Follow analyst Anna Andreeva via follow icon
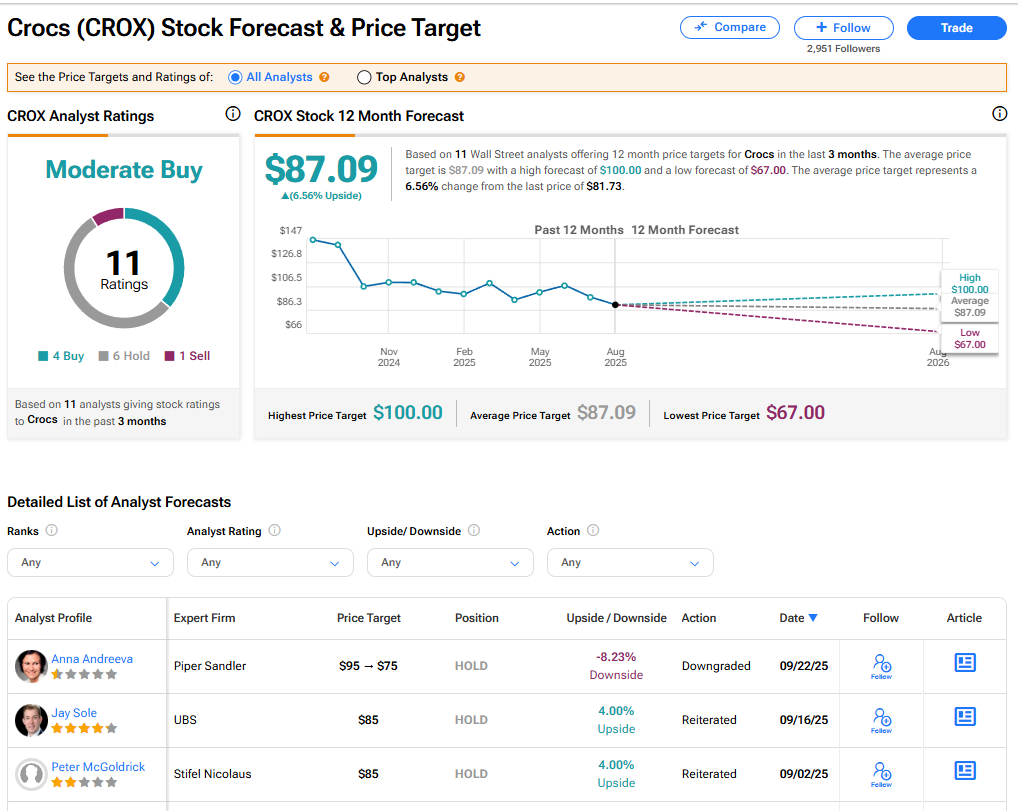The height and width of the screenshot is (811, 1018). (881, 666)
